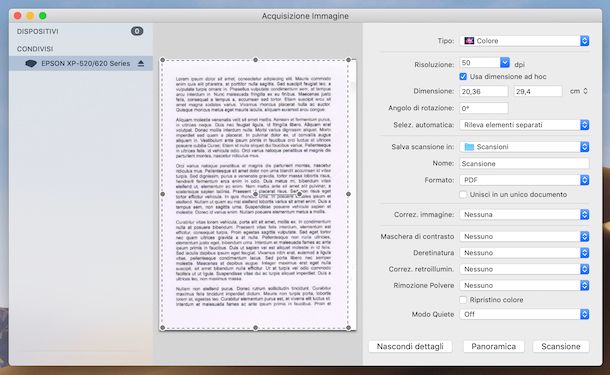The height and width of the screenshot is (375, 610).
Task: Click the Scansioni folder icon
Action: (469, 147)
